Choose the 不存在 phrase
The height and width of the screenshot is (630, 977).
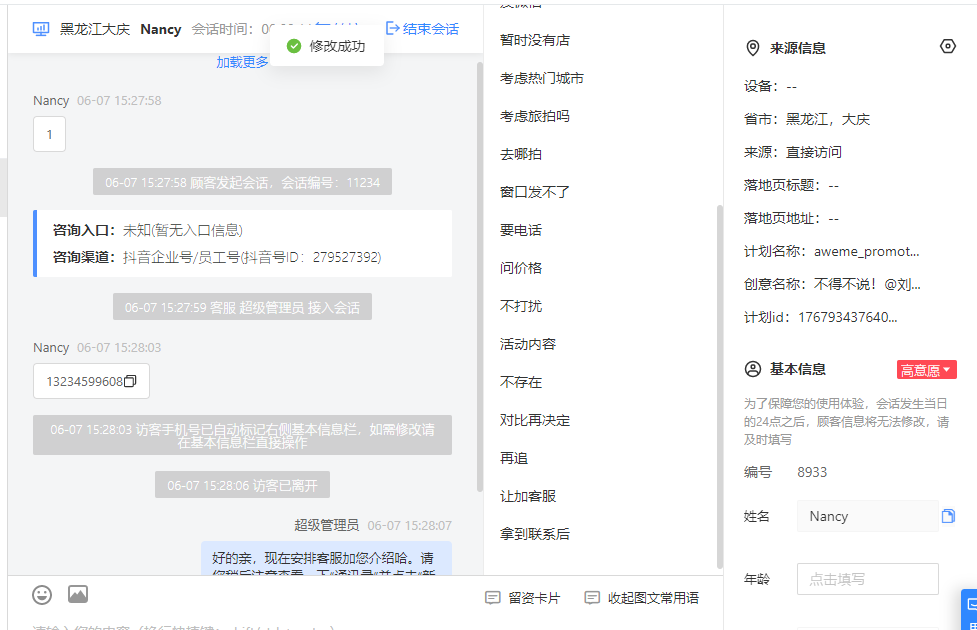point(521,382)
